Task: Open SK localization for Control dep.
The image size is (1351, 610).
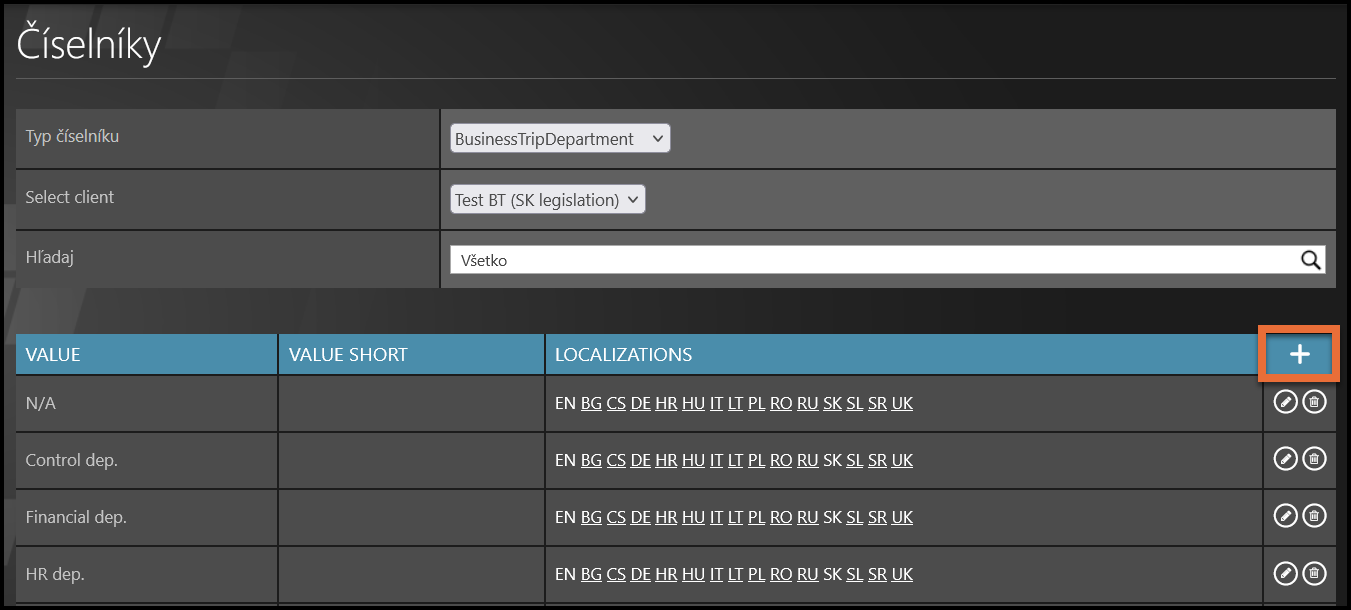Action: pos(832,461)
